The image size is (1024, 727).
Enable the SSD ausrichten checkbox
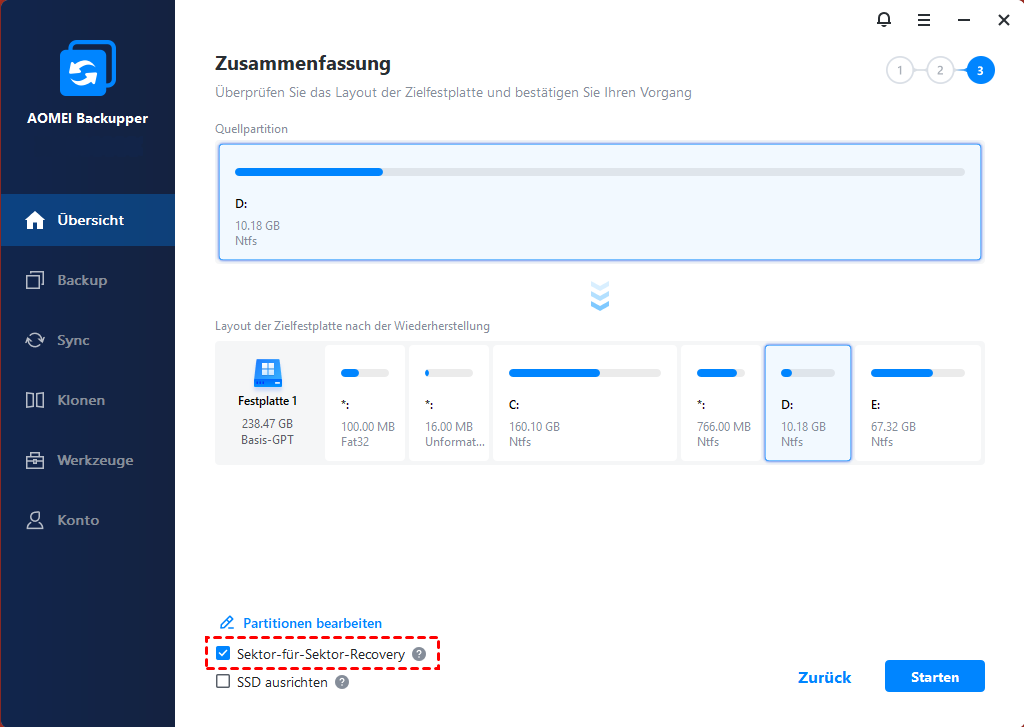pyautogui.click(x=223, y=682)
